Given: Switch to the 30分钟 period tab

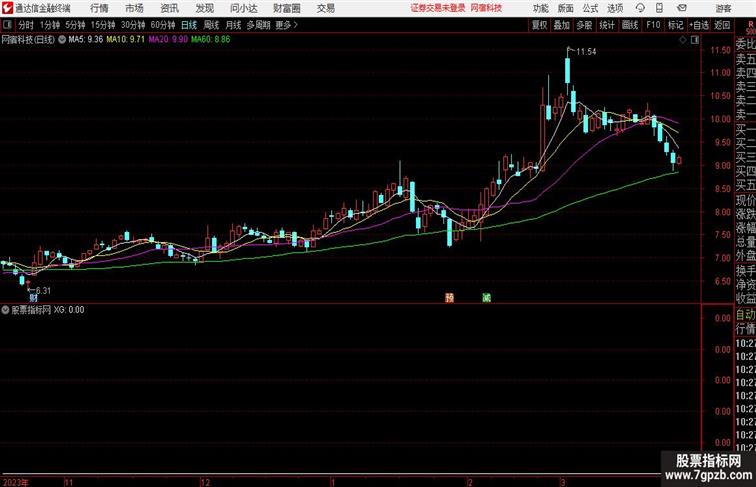Looking at the screenshot, I should coord(133,25).
